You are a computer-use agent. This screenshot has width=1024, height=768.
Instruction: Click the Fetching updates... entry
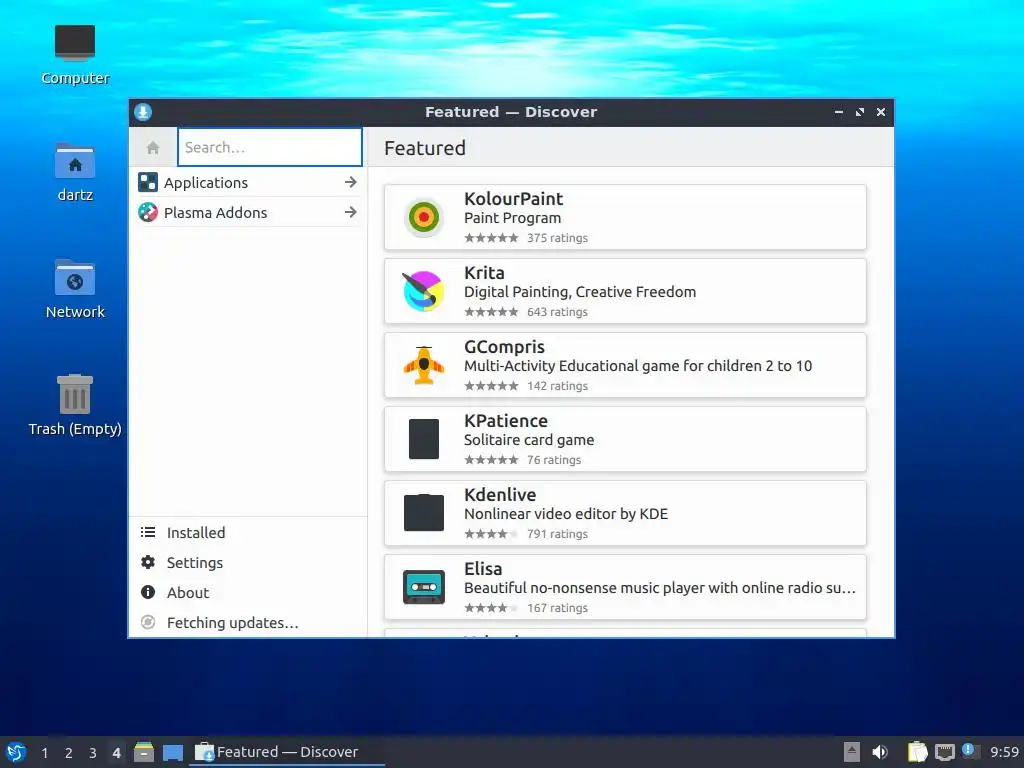point(248,622)
